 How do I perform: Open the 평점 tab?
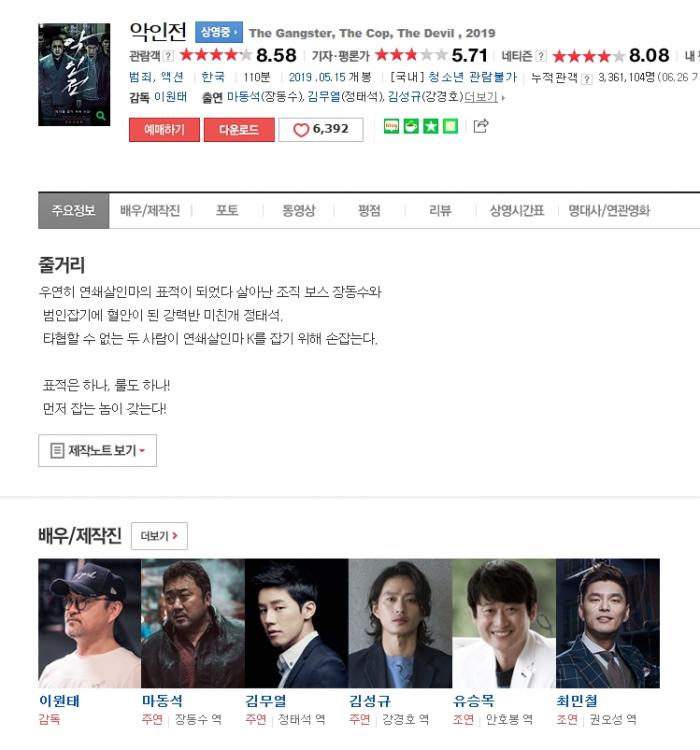[x=369, y=211]
